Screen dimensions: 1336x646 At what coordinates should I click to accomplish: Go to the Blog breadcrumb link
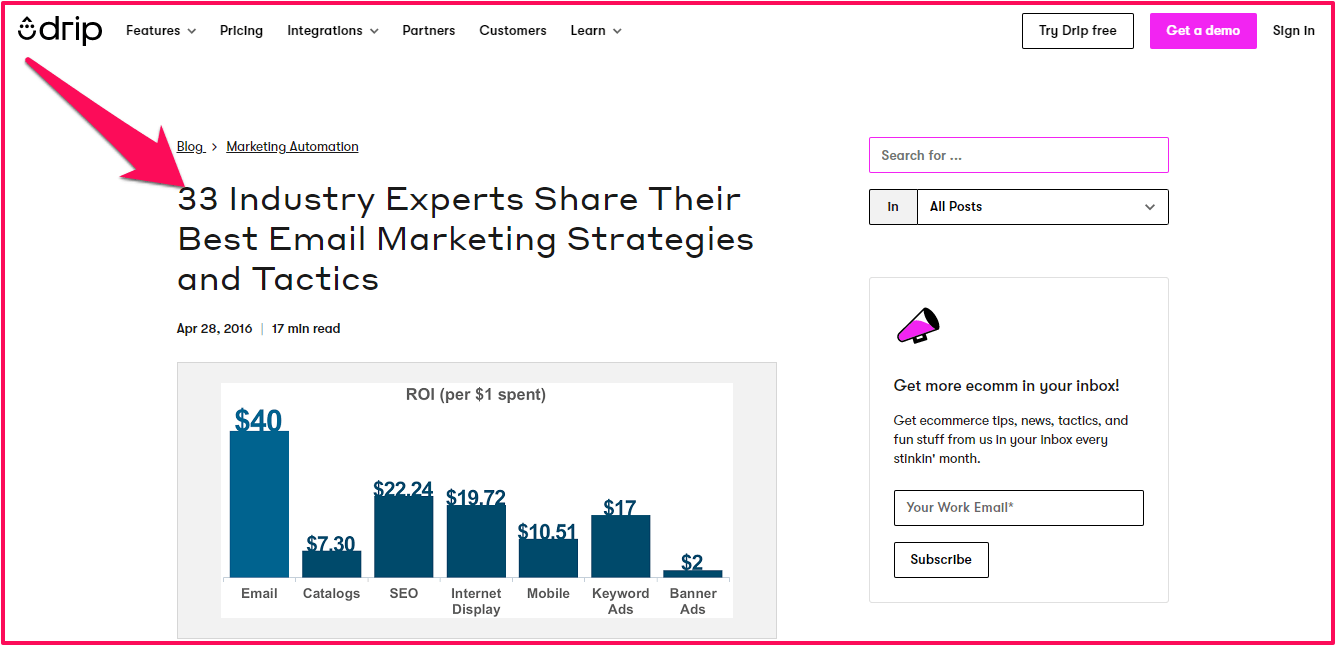click(190, 147)
